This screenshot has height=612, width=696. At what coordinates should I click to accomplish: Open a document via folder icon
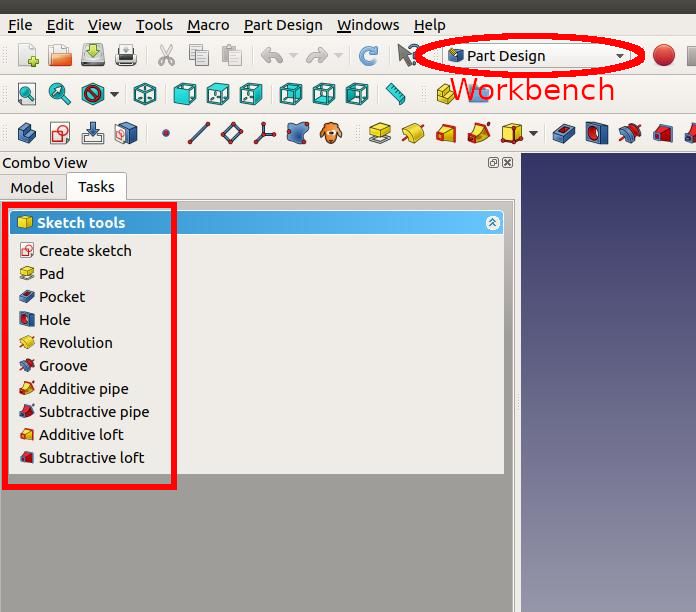point(60,55)
